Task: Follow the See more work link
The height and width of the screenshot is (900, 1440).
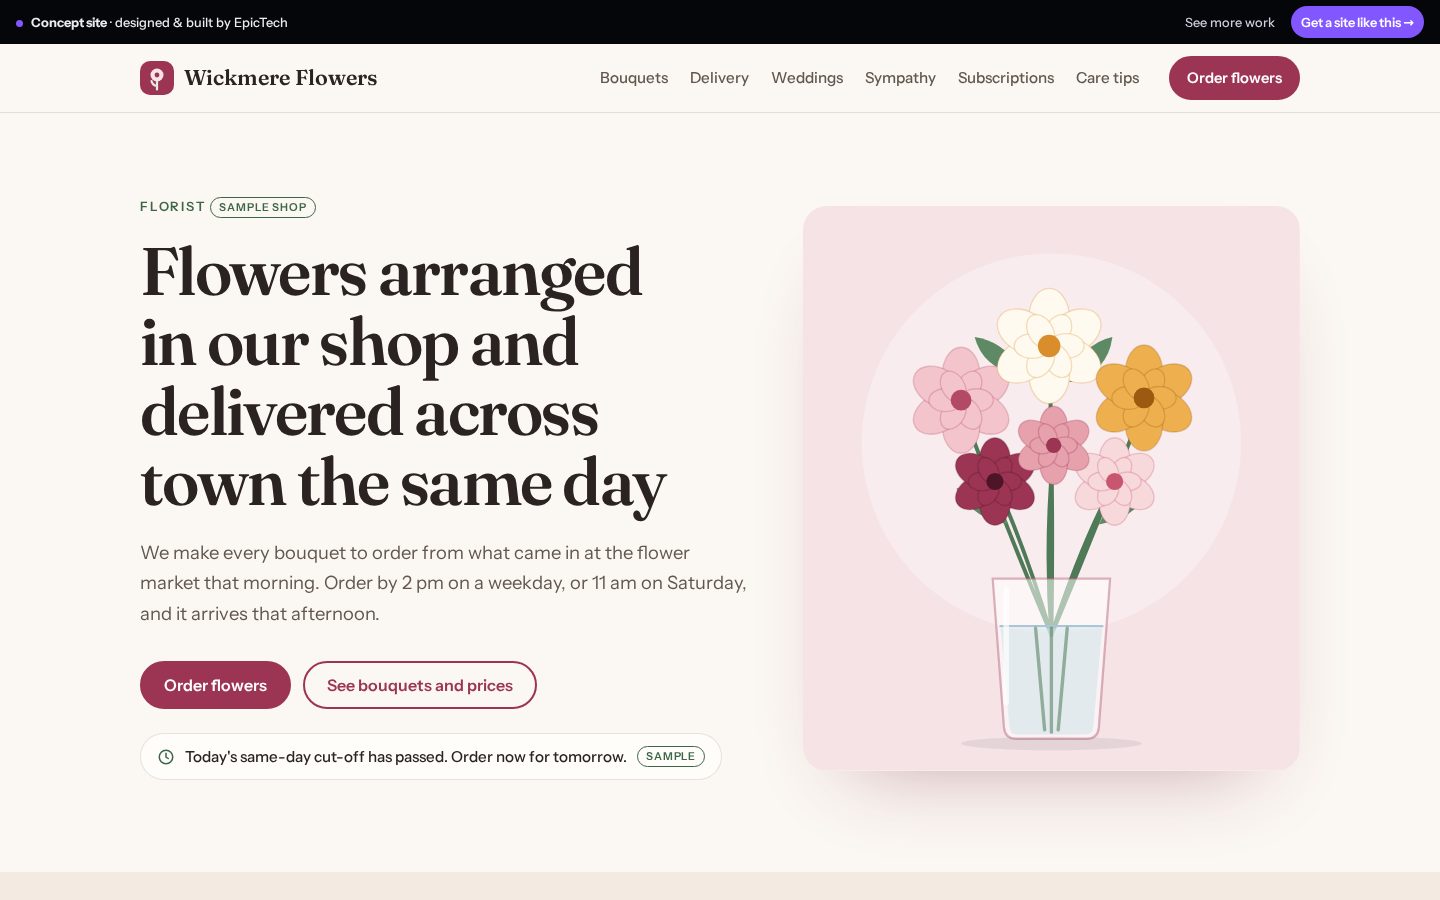Action: (1230, 22)
